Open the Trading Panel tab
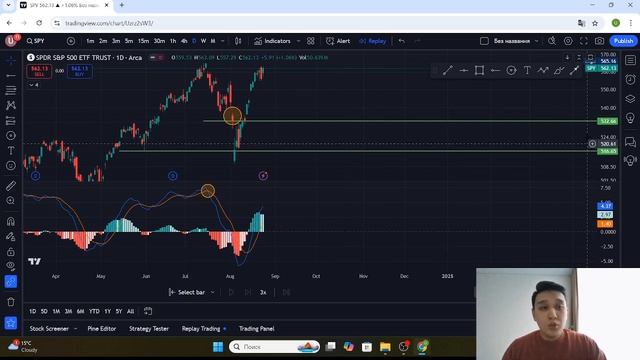The height and width of the screenshot is (360, 640). coord(257,329)
